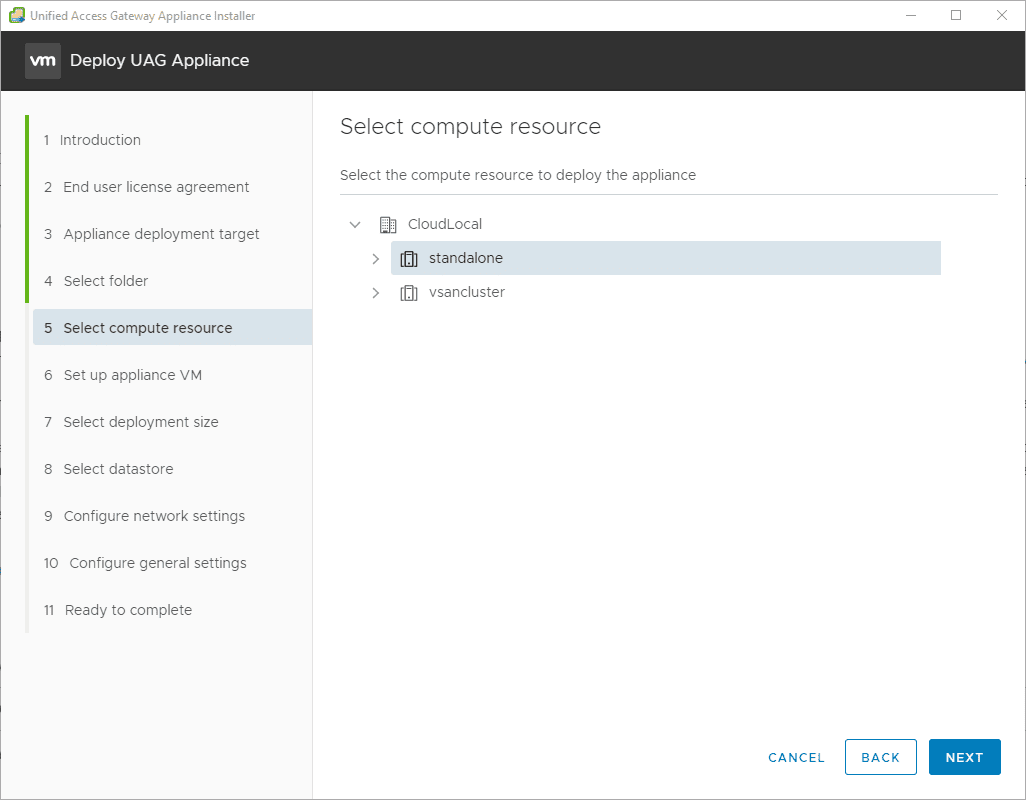Go to step 1 Introduction
Viewport: 1026px width, 800px height.
[x=100, y=140]
